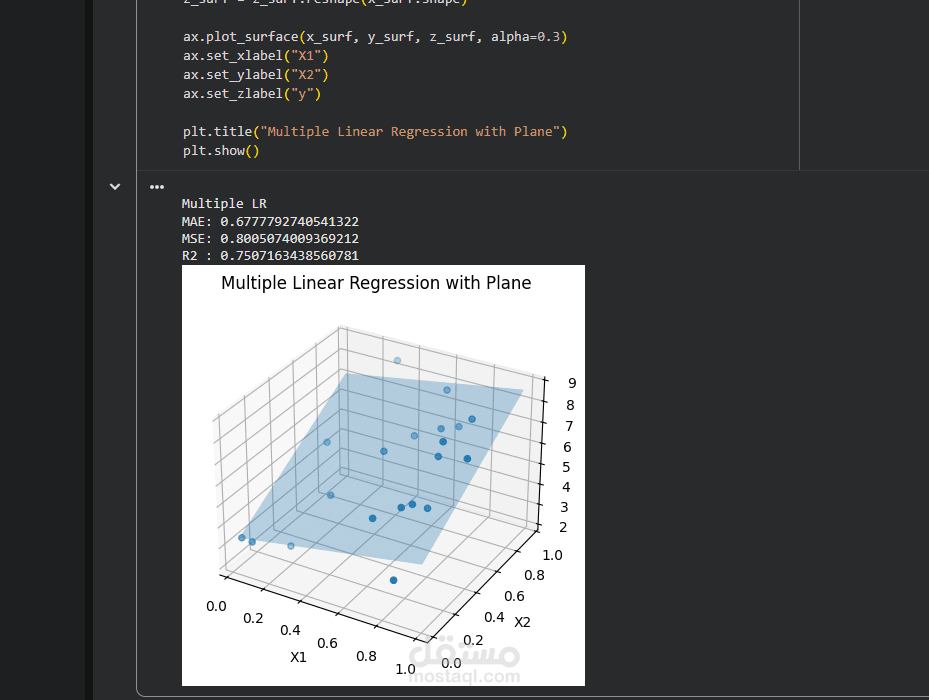
Task: Click the X2 axis label on plot
Action: tap(522, 622)
